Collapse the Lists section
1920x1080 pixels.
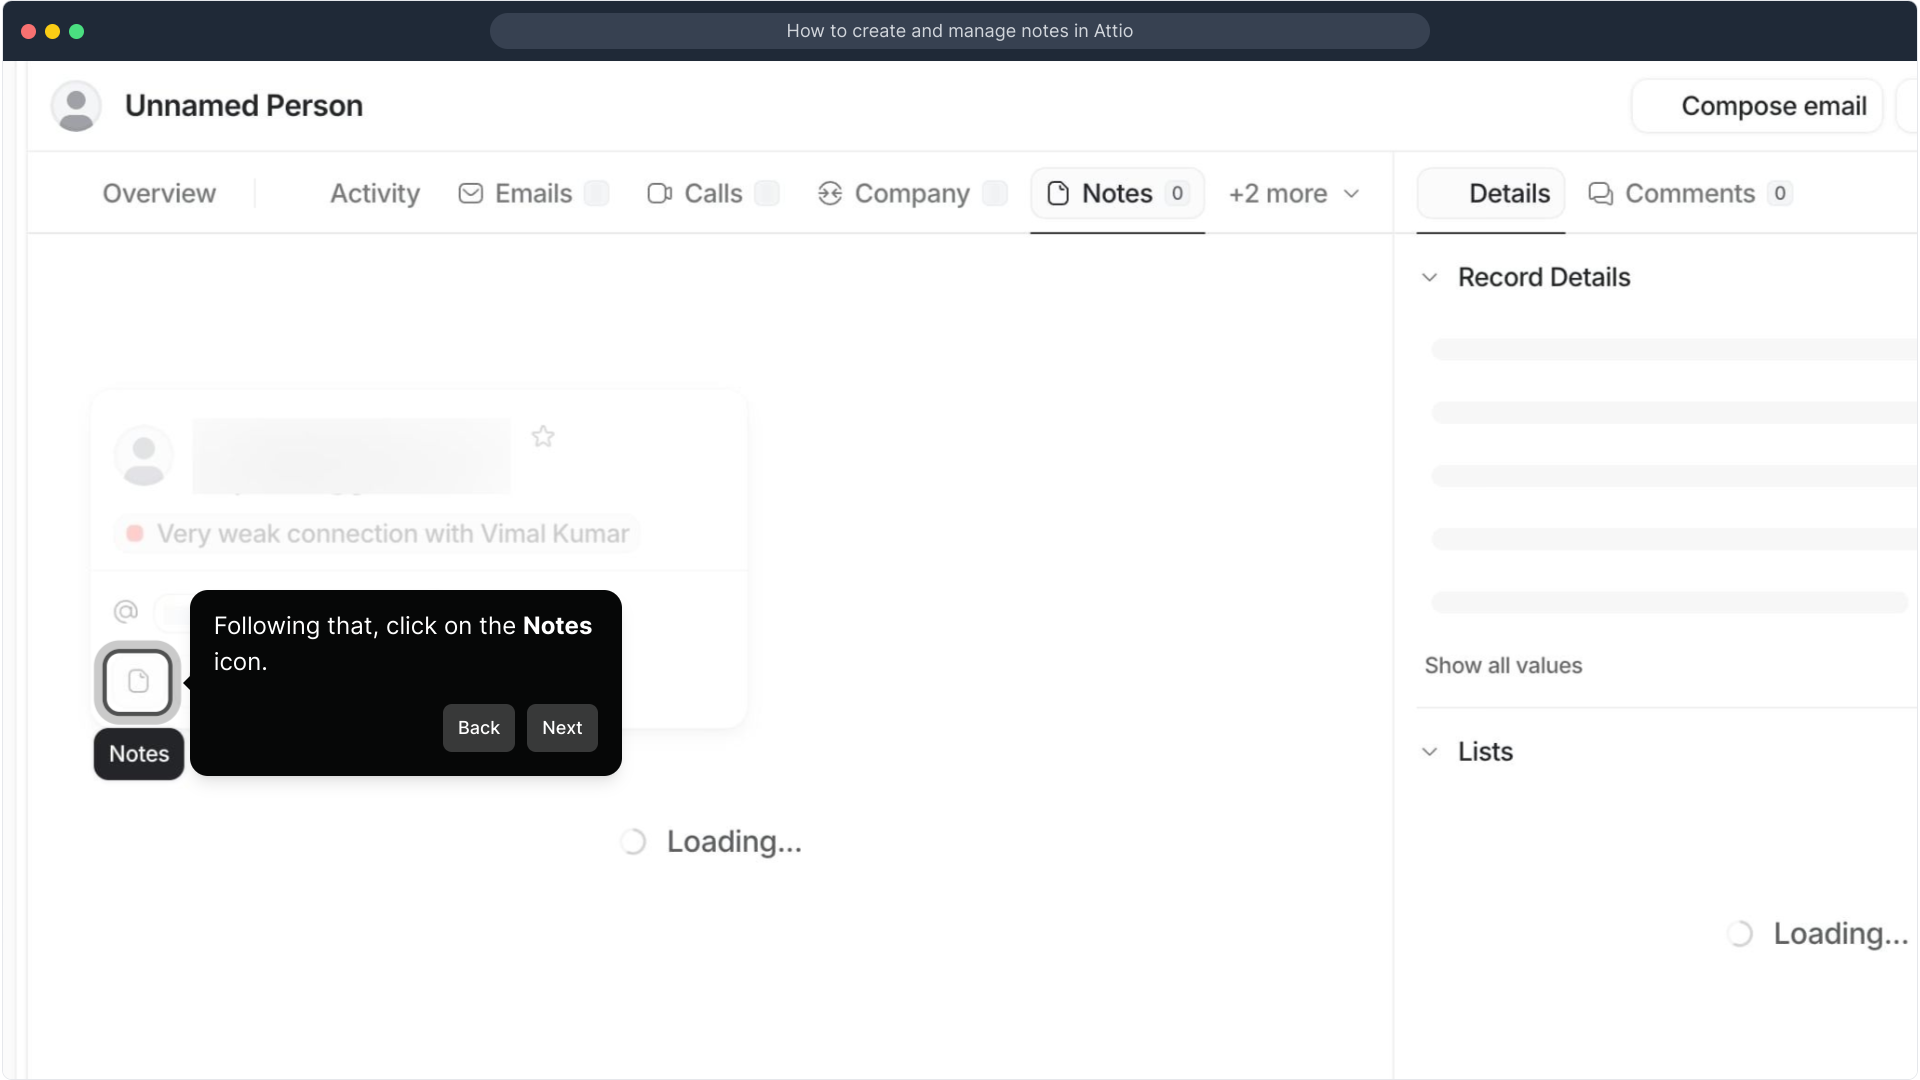(x=1430, y=752)
